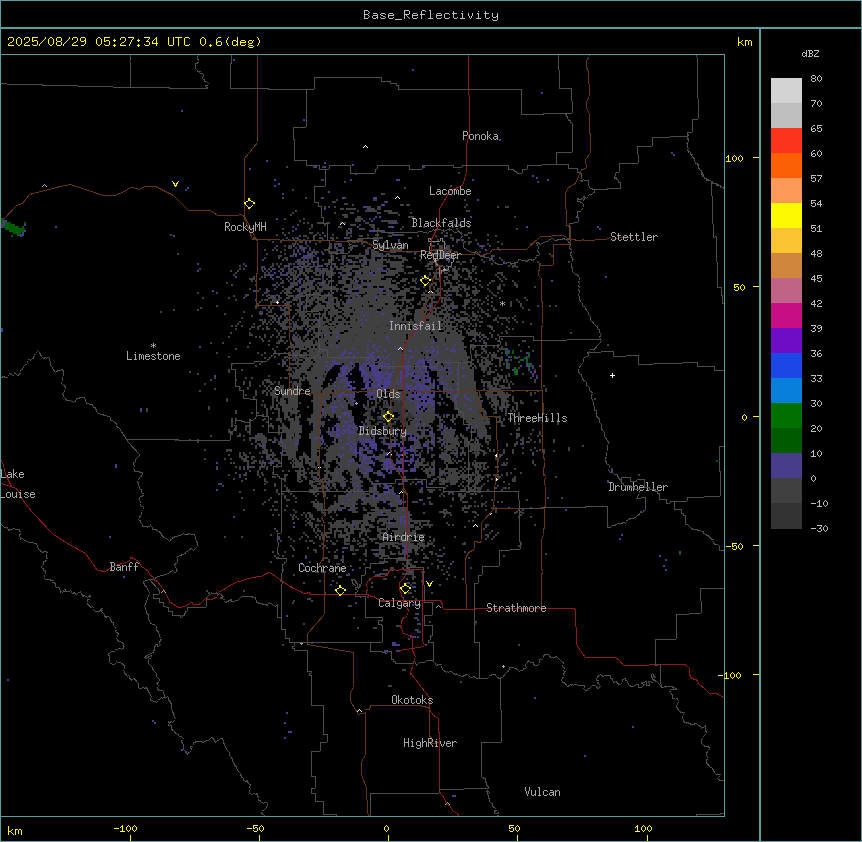
Task: Select the yellow diamond marker below Cochrane
Action: tap(340, 591)
